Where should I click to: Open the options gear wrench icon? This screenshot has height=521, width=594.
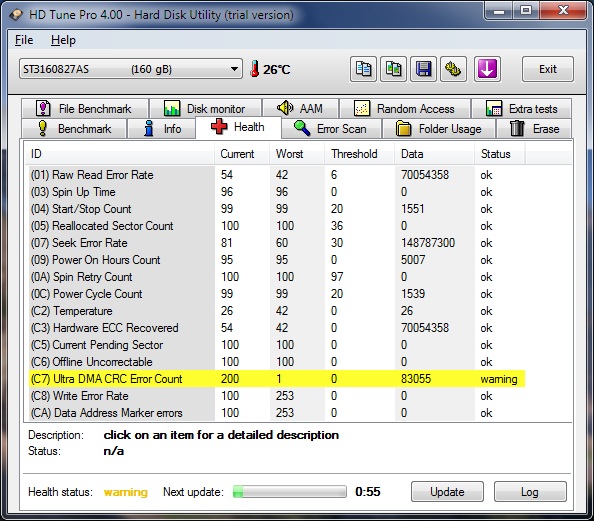point(453,69)
